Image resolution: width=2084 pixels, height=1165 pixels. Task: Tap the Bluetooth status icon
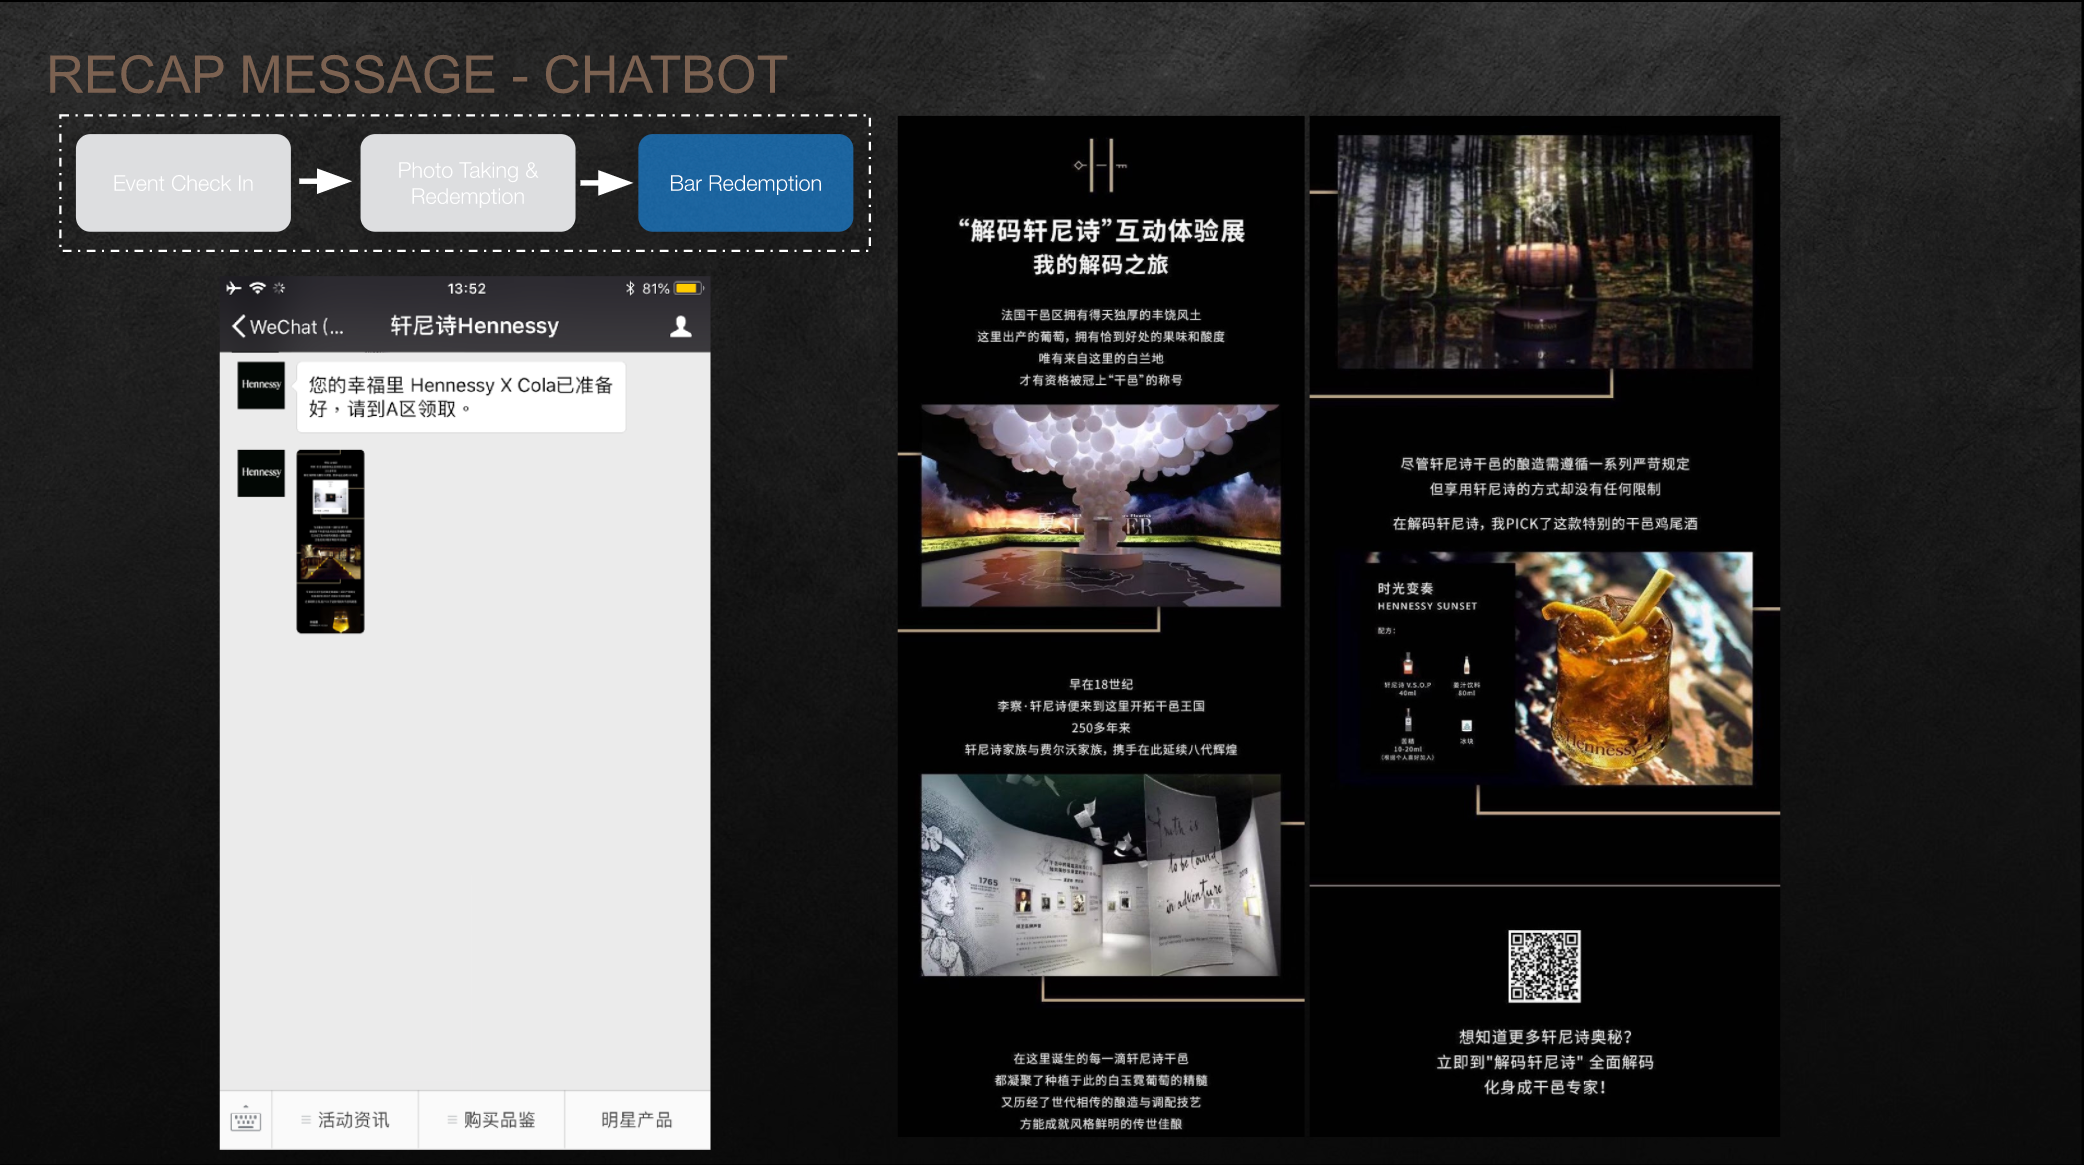(x=630, y=288)
